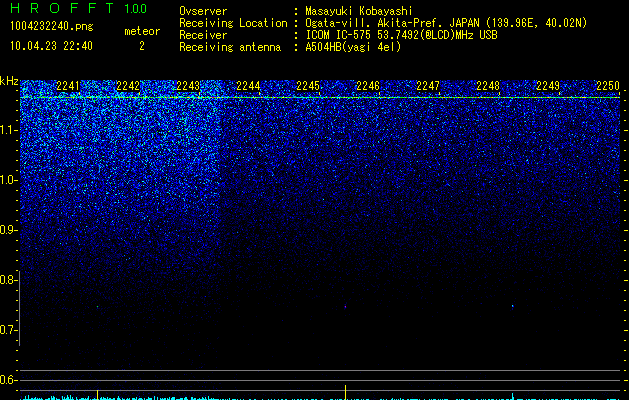Viewport: 629px width, 400px height.
Task: Click the 1.1 kHz axis label
Action: pyautogui.click(x=8, y=130)
